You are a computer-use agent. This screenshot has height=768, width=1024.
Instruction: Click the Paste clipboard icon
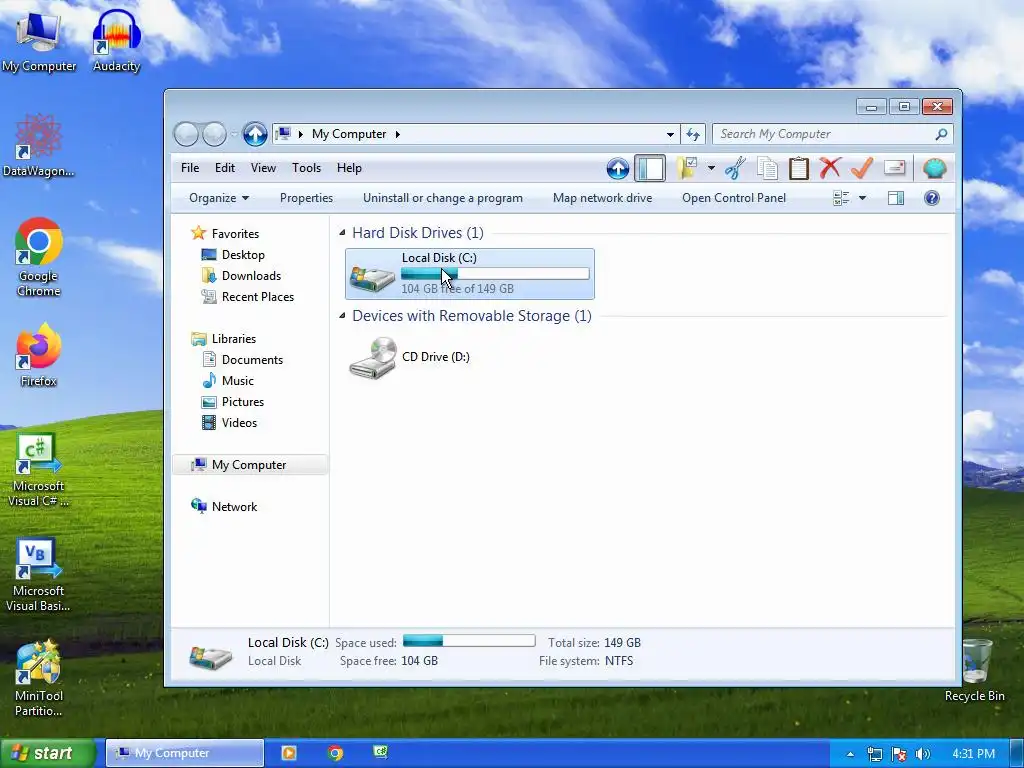[799, 168]
